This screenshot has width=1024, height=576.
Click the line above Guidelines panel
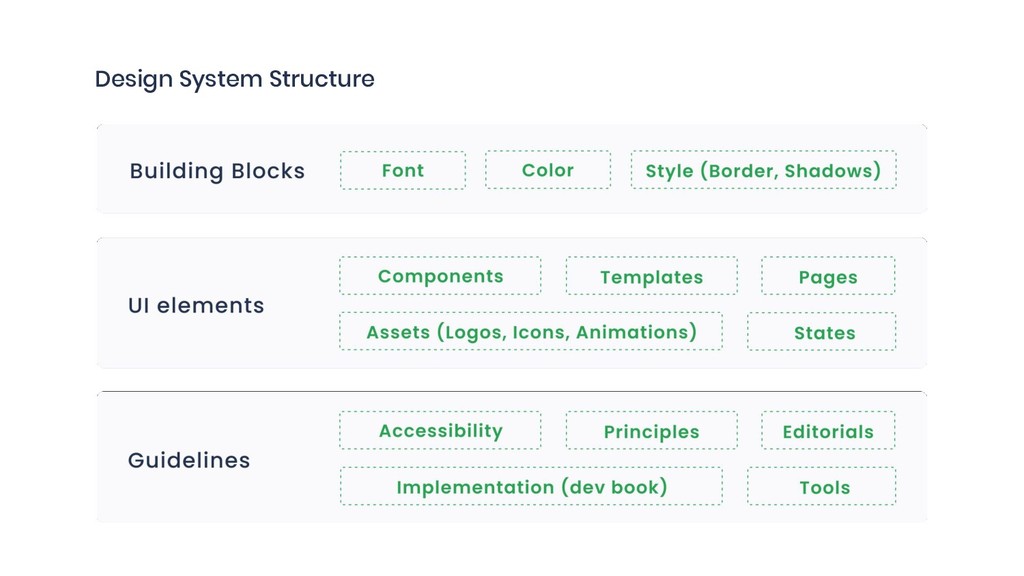511,391
